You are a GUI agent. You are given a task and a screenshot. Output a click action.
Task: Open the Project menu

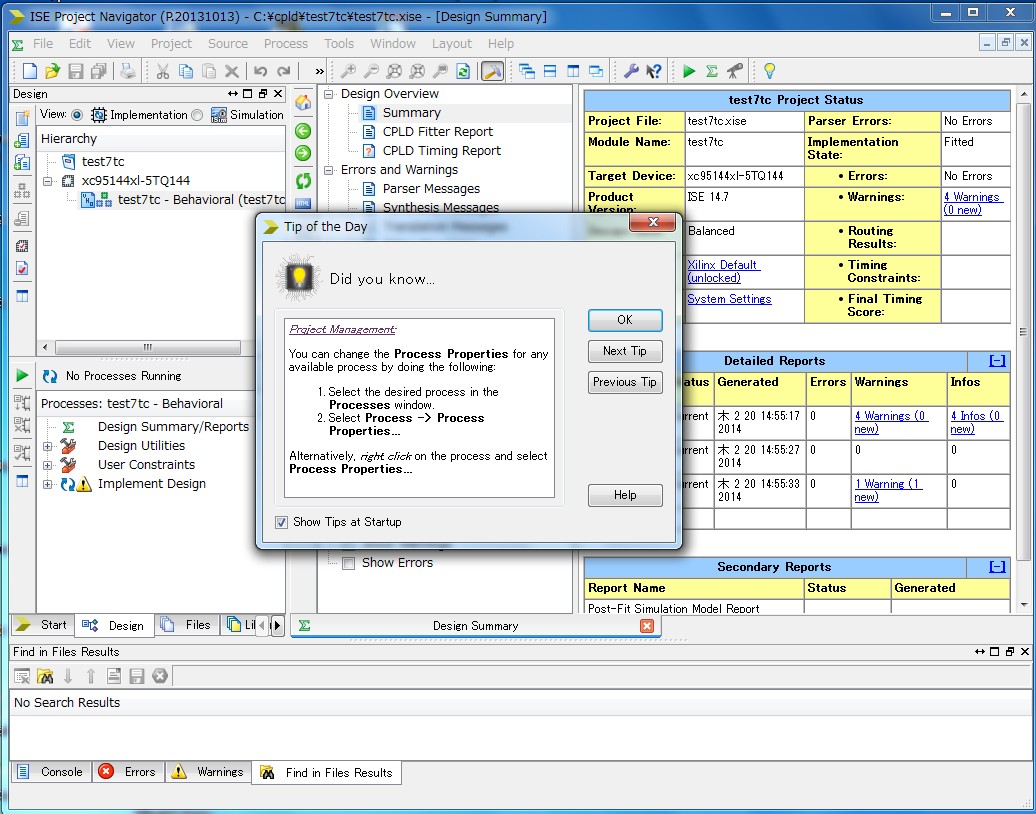point(171,44)
